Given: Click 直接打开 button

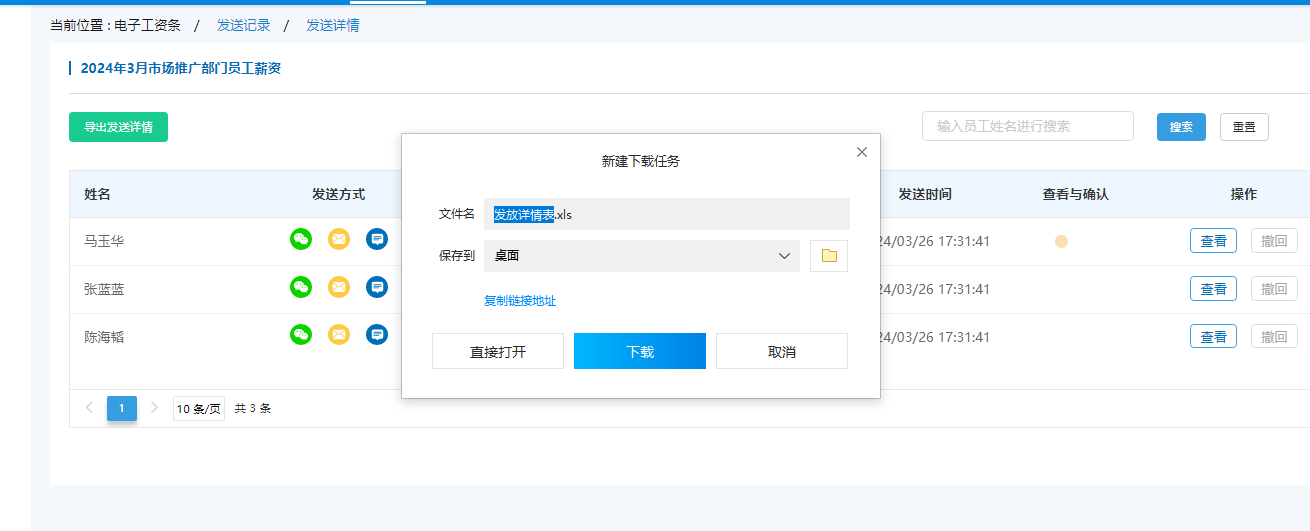Looking at the screenshot, I should [x=498, y=351].
